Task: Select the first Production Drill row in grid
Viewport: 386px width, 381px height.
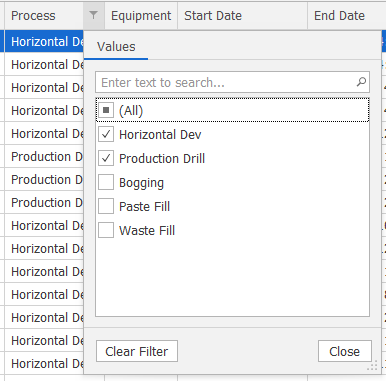Action: 44,156
